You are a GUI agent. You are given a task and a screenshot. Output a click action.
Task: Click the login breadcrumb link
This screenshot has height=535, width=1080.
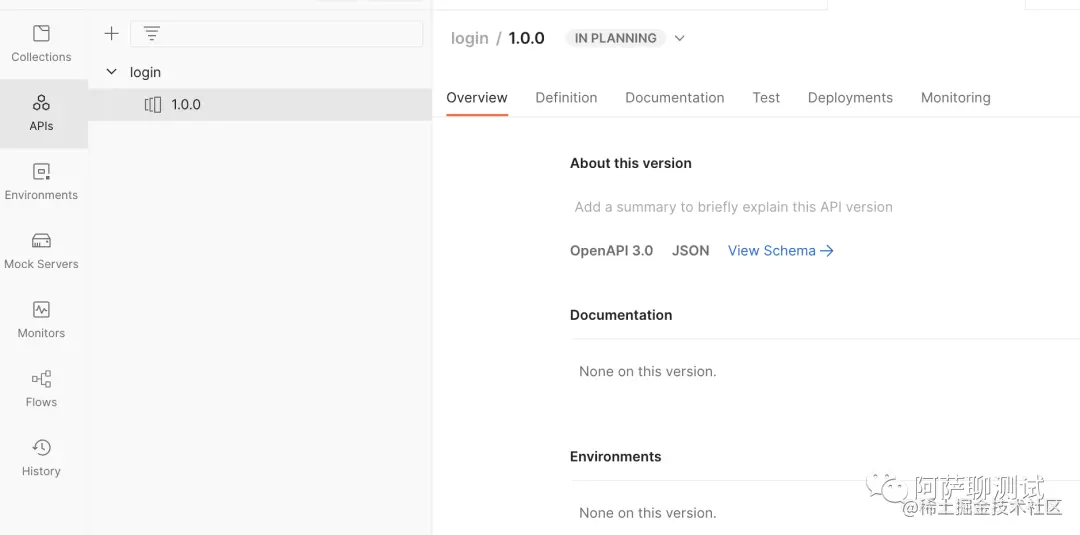pos(469,38)
